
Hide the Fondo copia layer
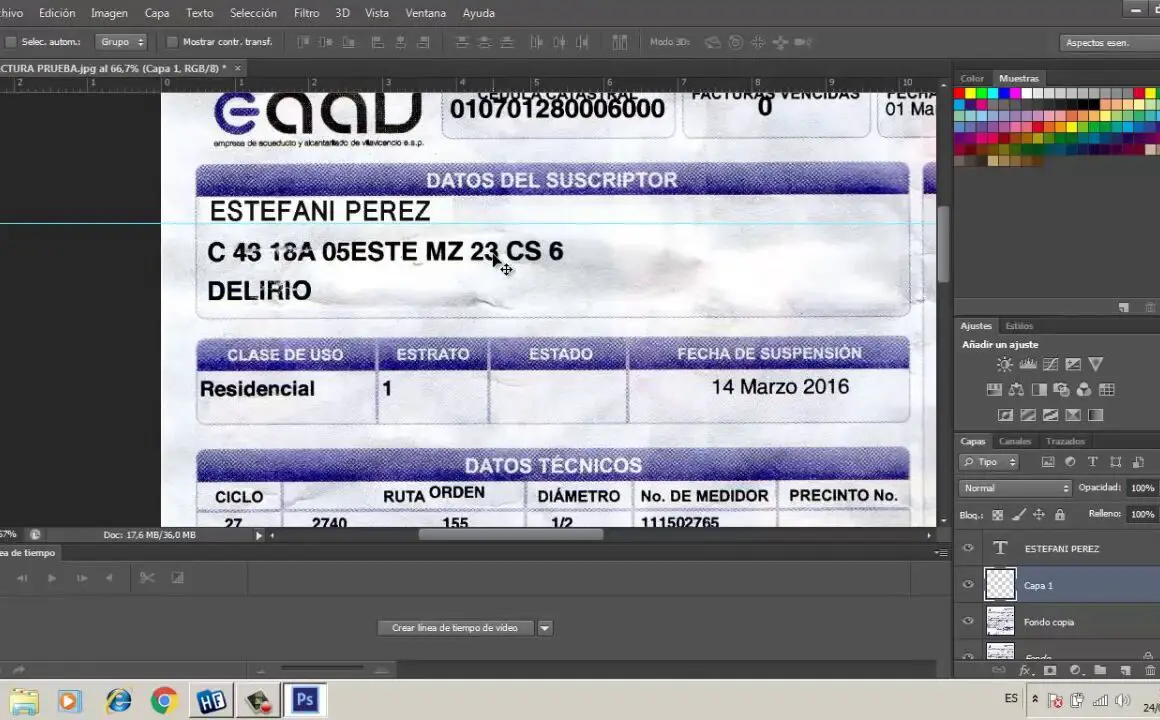click(968, 622)
